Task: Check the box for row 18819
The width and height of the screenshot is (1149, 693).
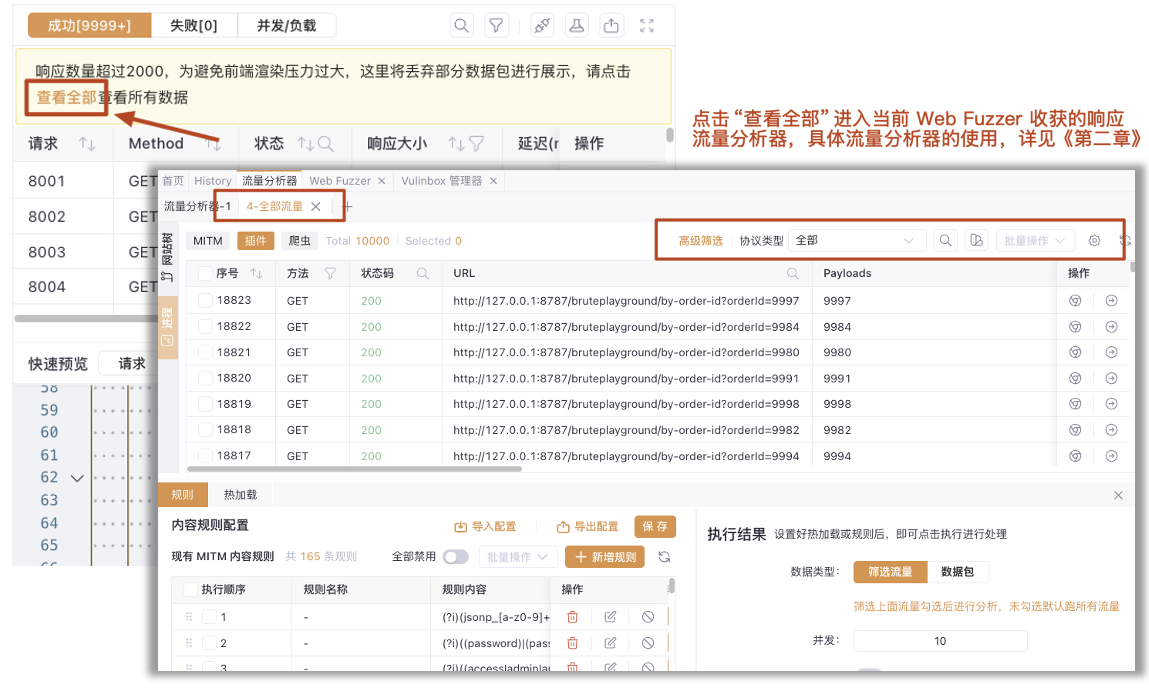Action: click(x=205, y=404)
